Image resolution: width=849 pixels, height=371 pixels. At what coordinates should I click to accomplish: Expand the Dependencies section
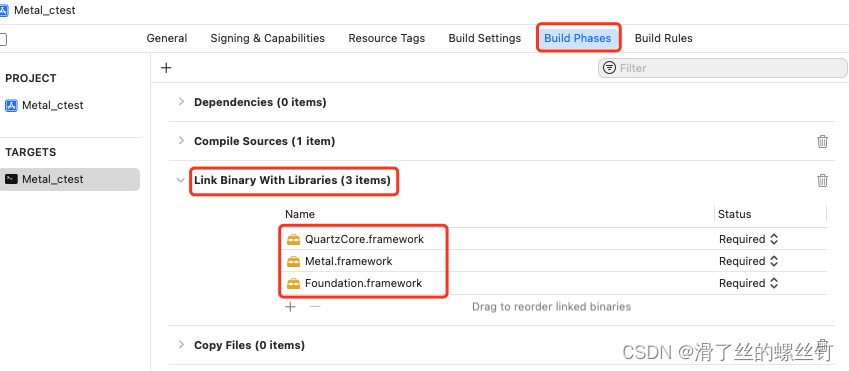click(x=181, y=102)
